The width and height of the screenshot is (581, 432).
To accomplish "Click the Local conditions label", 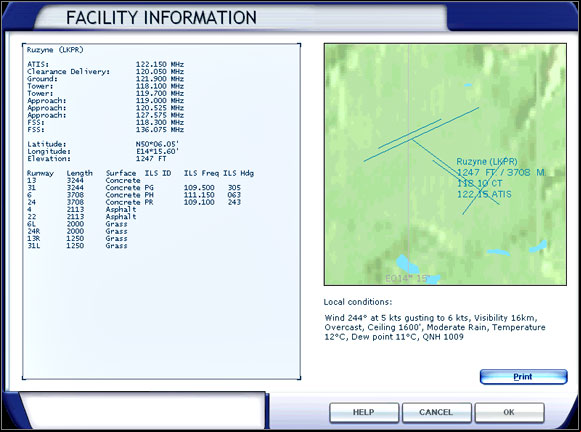I will click(358, 302).
